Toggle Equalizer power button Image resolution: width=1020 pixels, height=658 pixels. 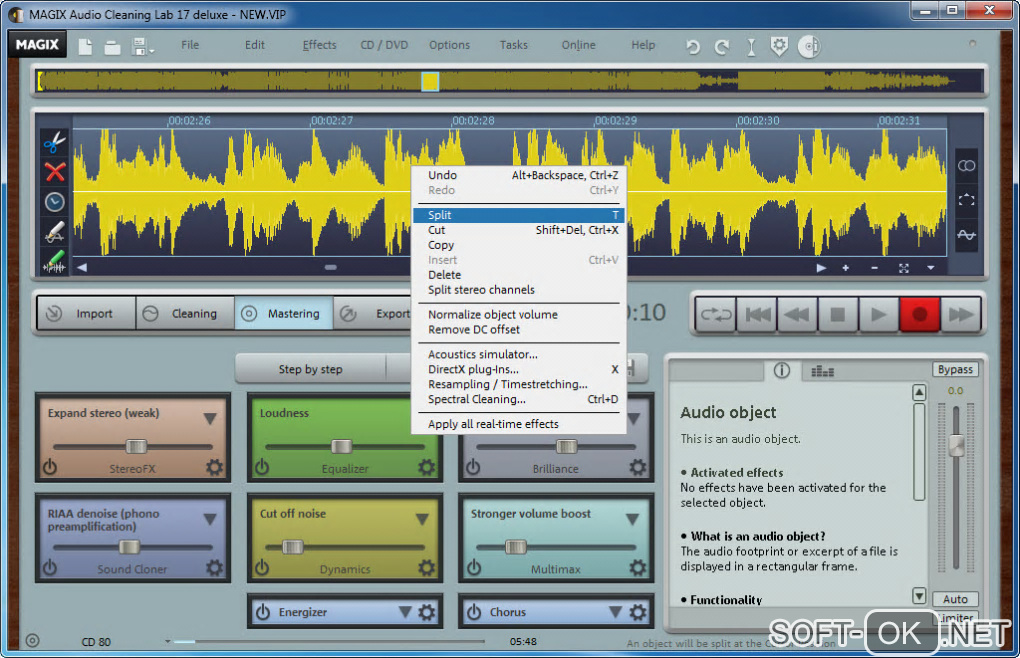[262, 467]
